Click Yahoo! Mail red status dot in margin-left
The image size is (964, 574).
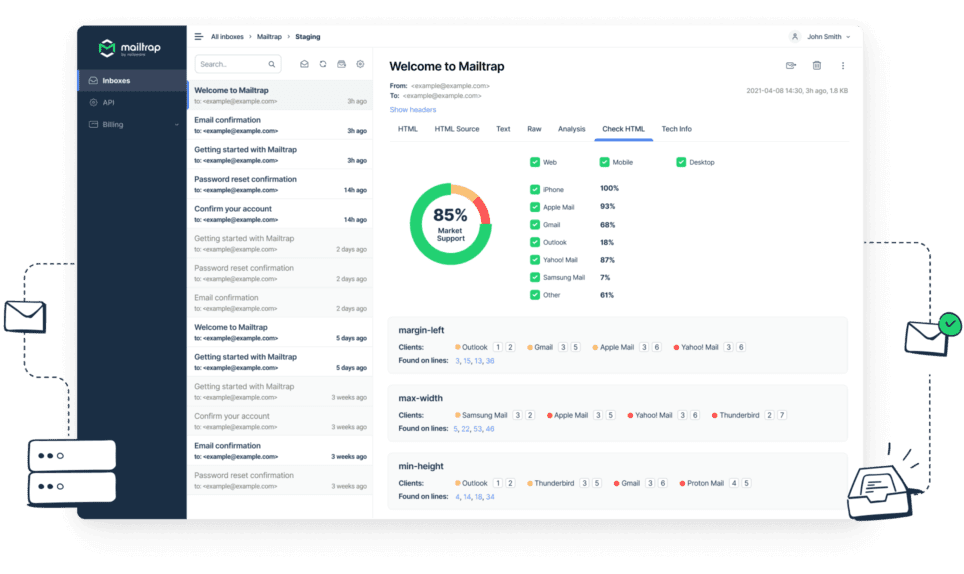point(676,347)
